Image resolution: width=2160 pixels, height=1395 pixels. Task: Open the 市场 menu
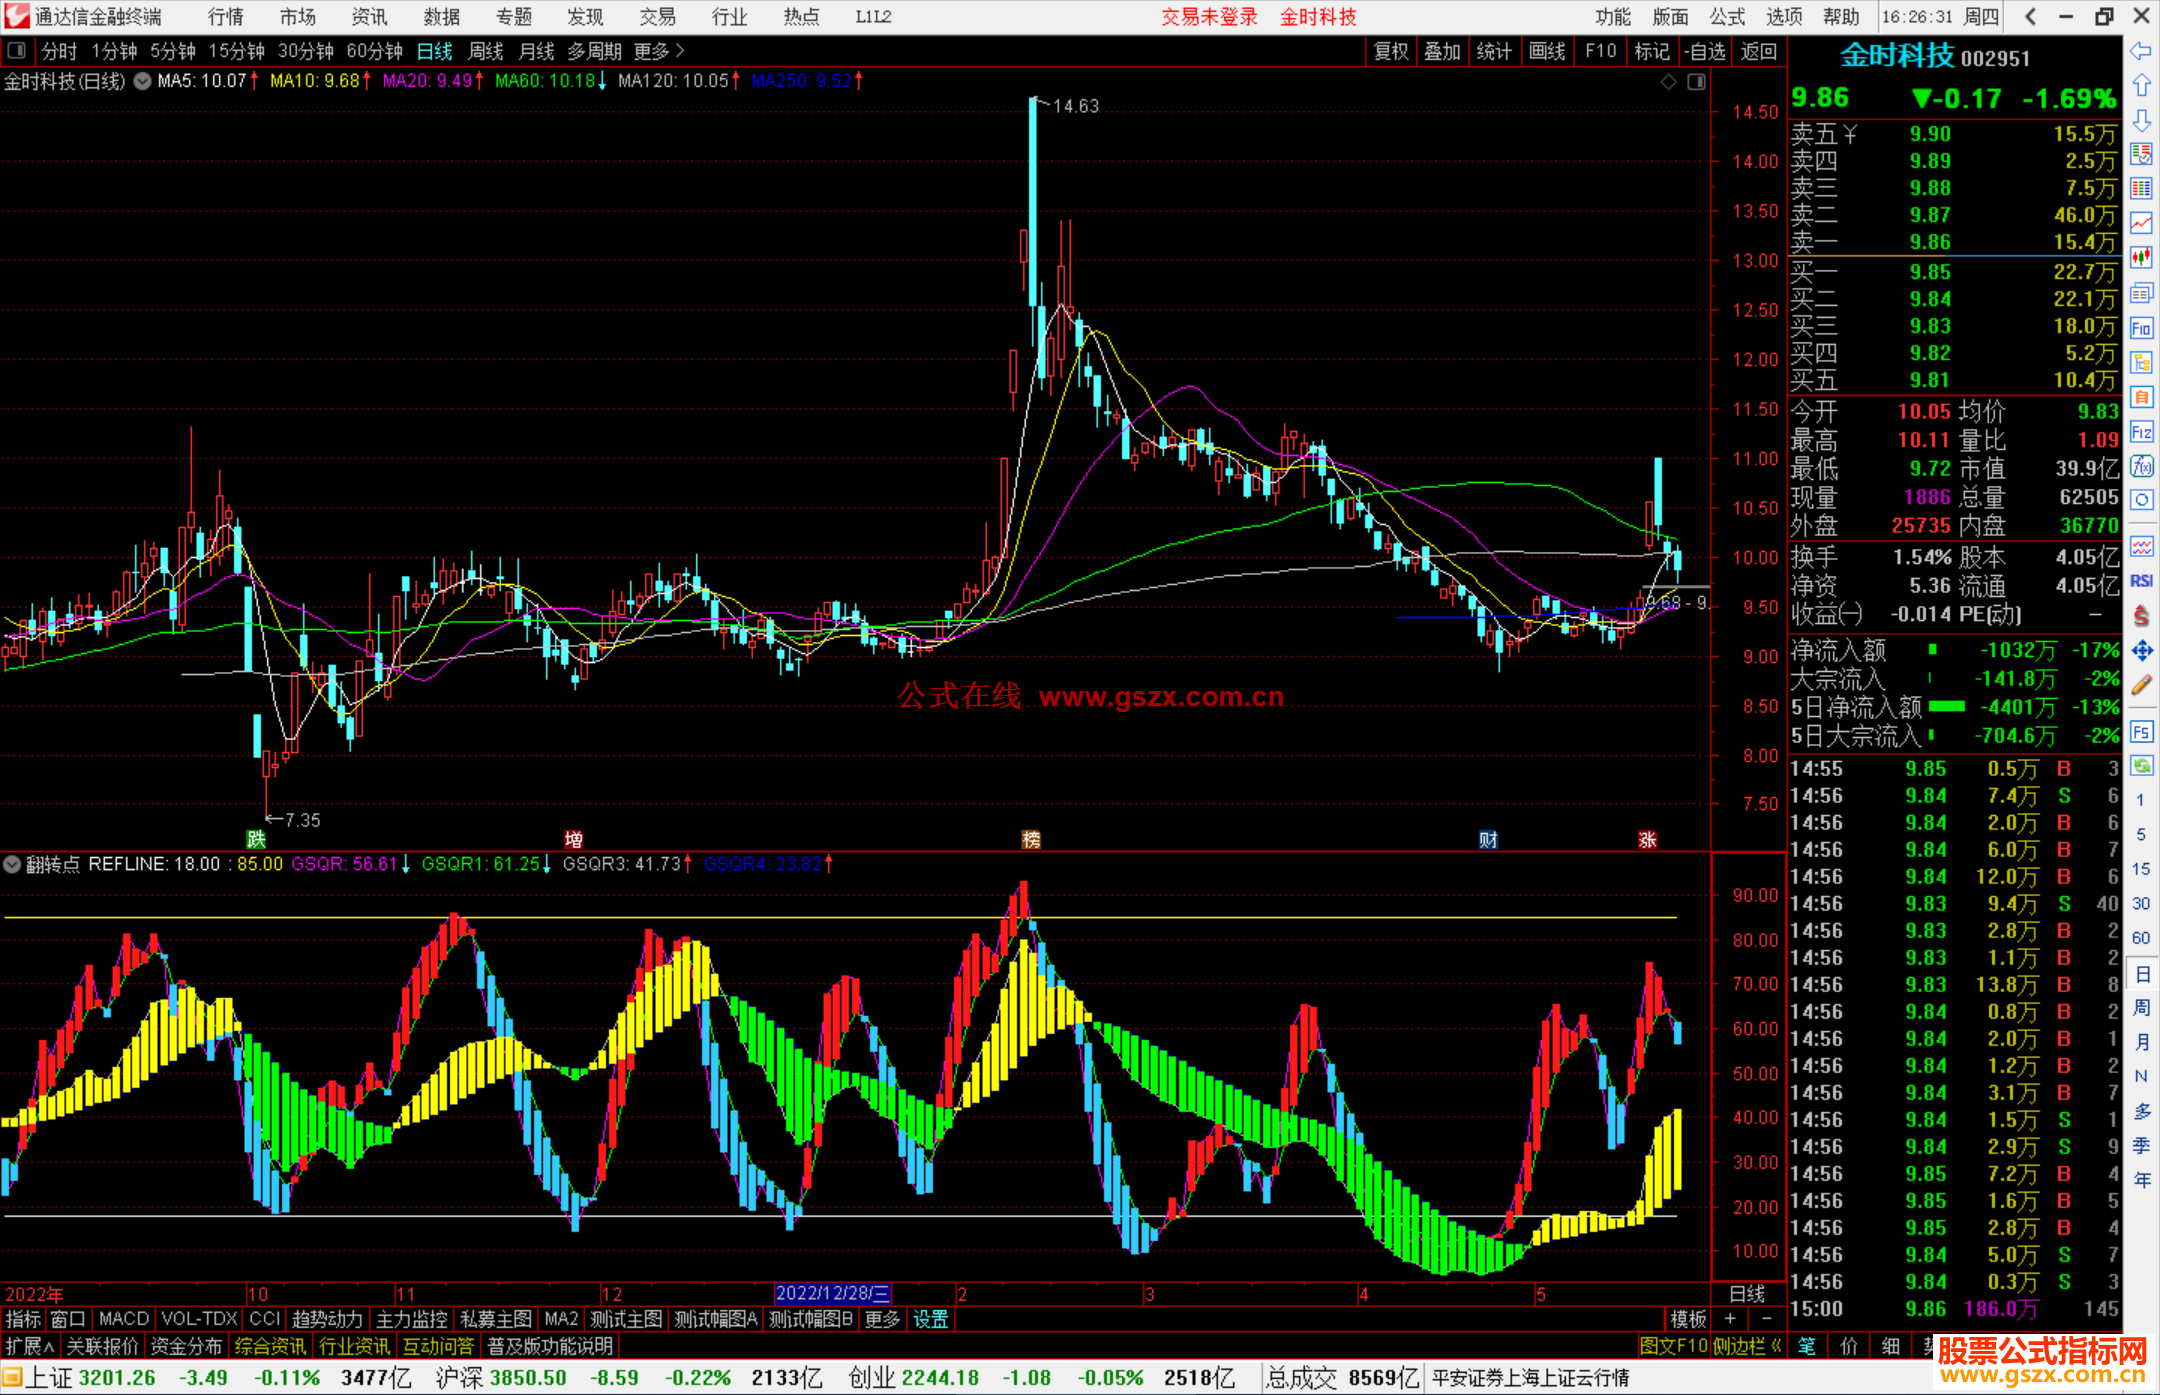point(298,17)
